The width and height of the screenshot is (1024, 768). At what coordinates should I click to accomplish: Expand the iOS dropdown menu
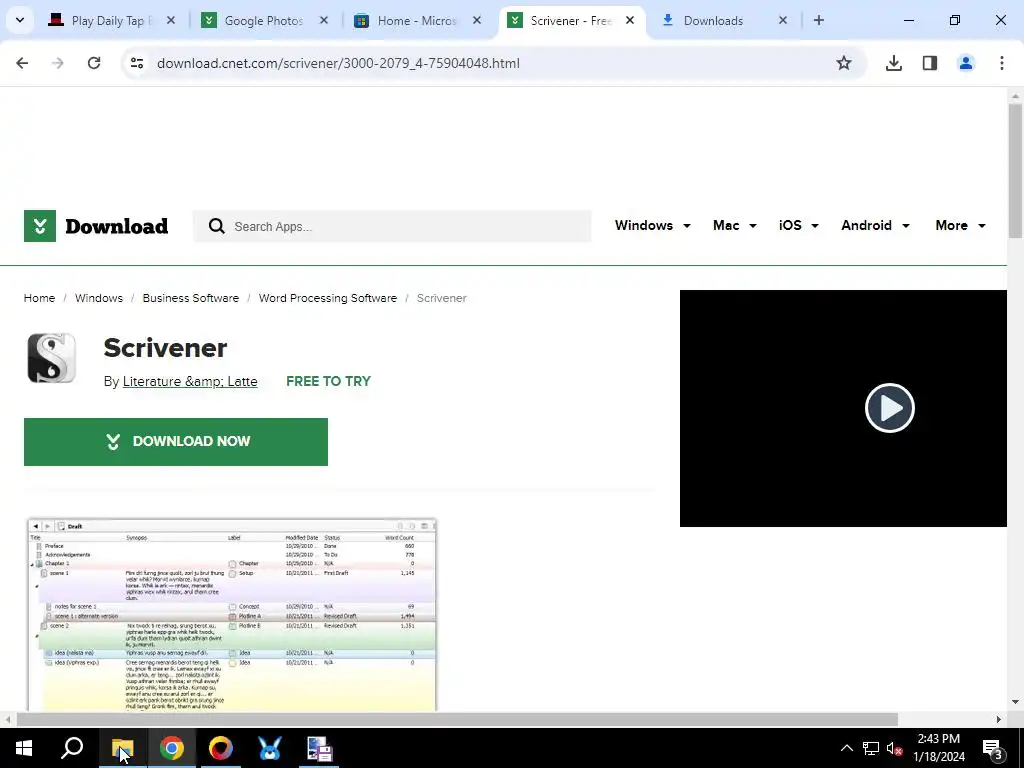point(798,225)
